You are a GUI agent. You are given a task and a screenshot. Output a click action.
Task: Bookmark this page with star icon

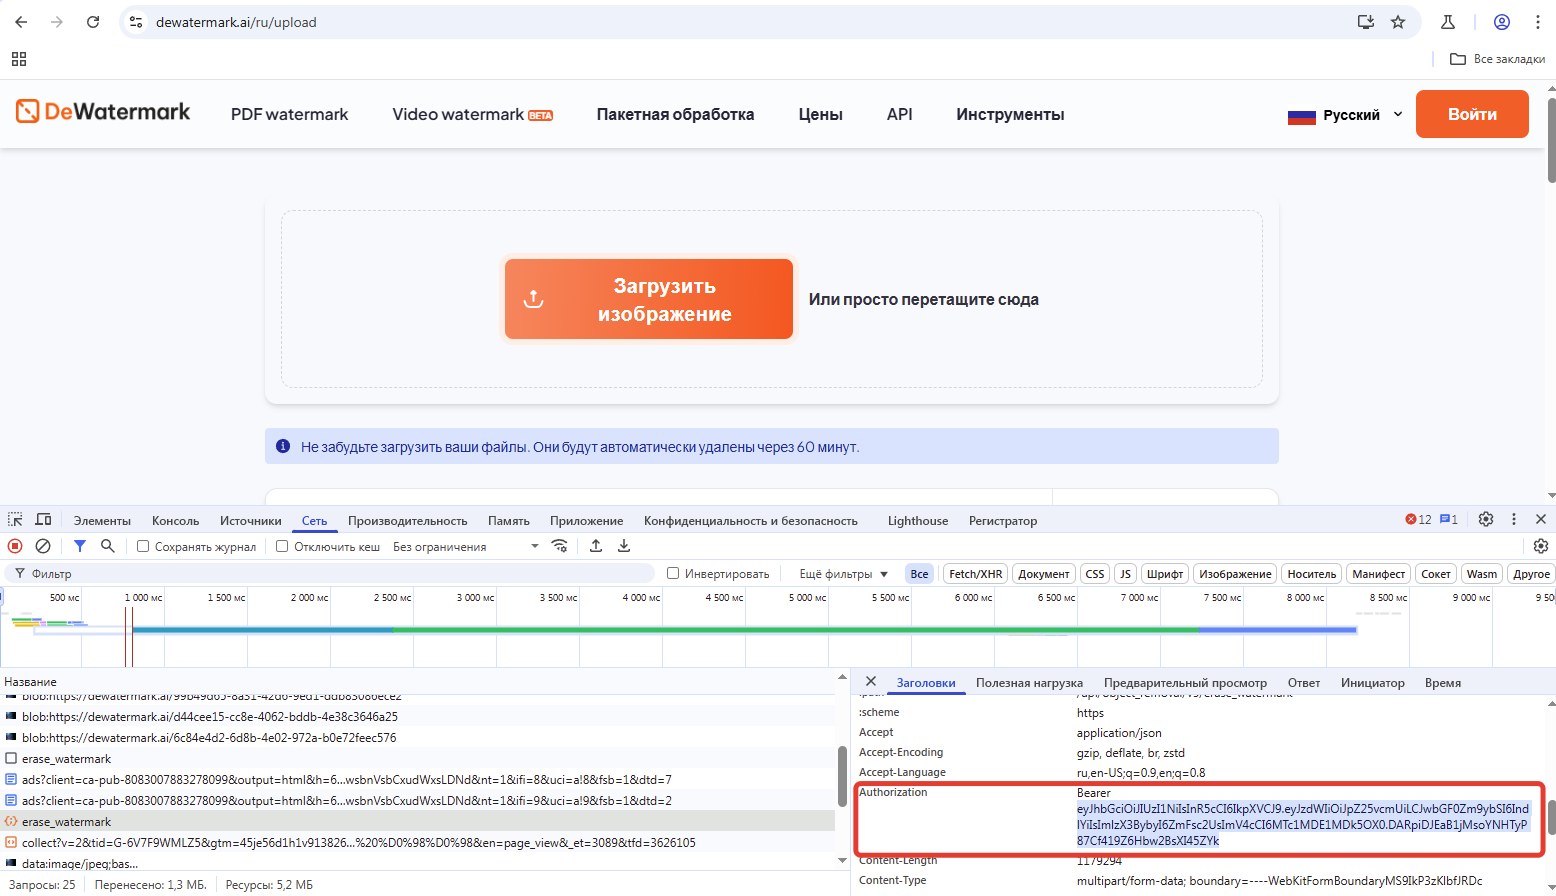1398,22
